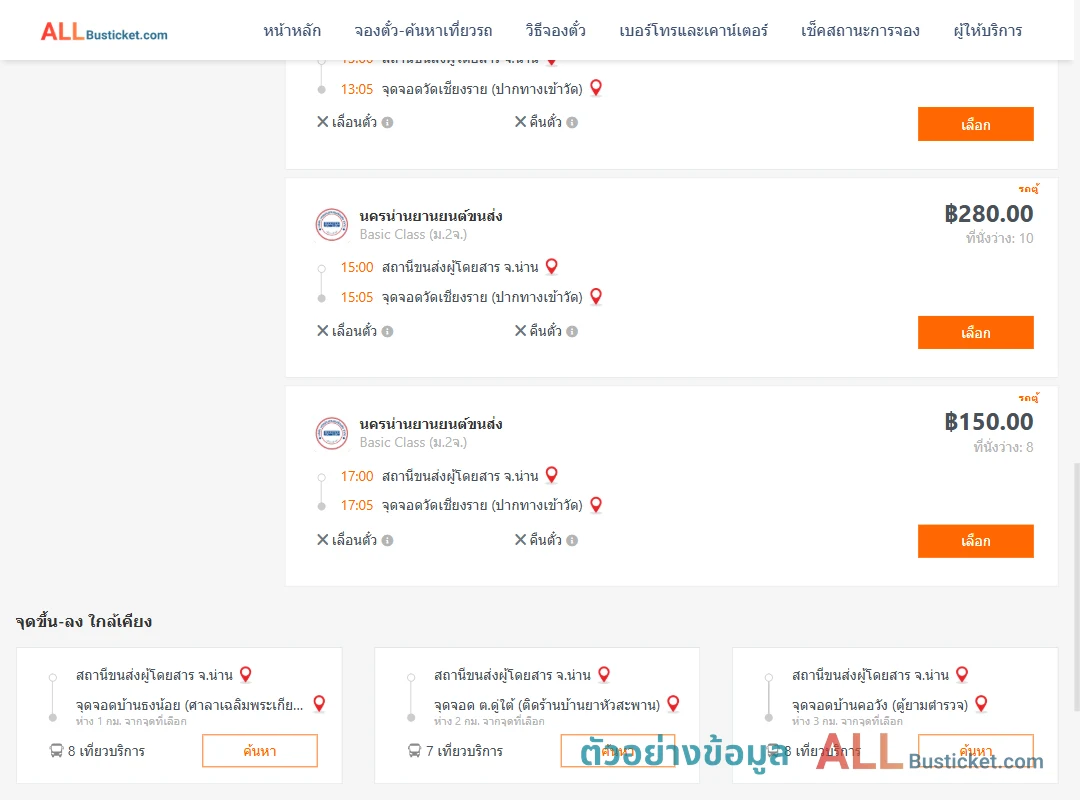Click the 17:05 arrival time
Screen dimensions: 1080x800
[x=357, y=506]
